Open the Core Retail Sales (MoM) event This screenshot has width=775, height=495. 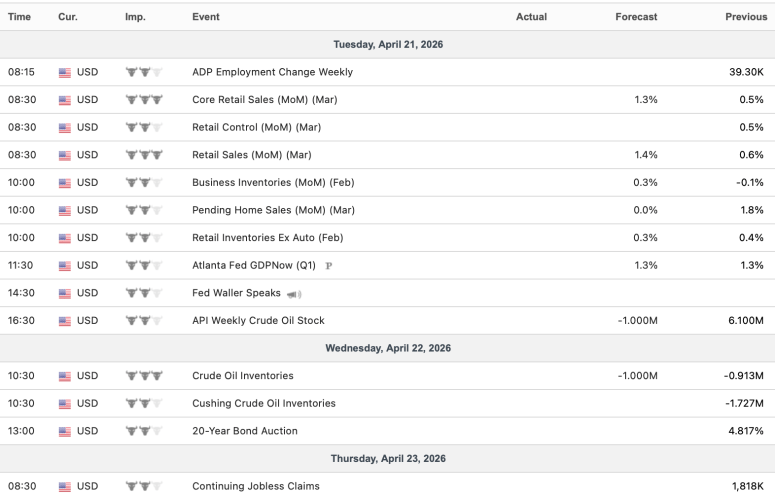(x=262, y=100)
